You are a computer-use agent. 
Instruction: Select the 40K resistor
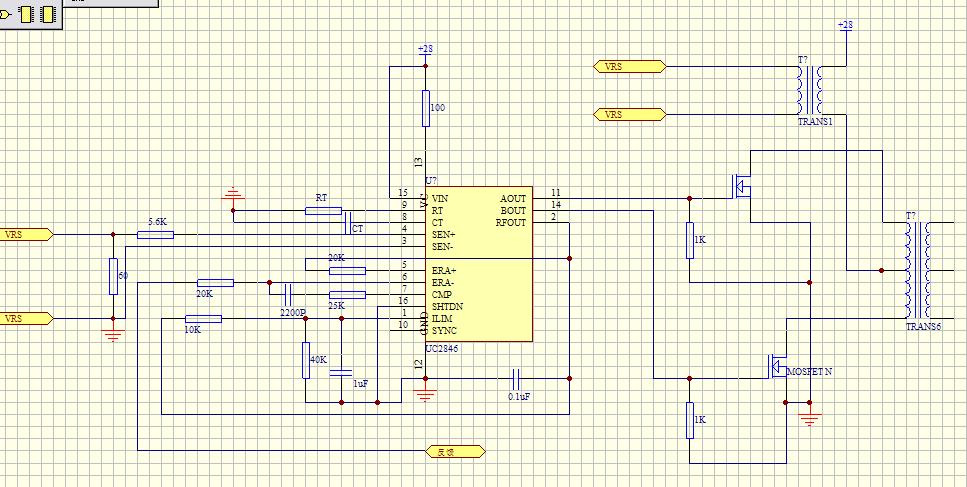click(306, 360)
